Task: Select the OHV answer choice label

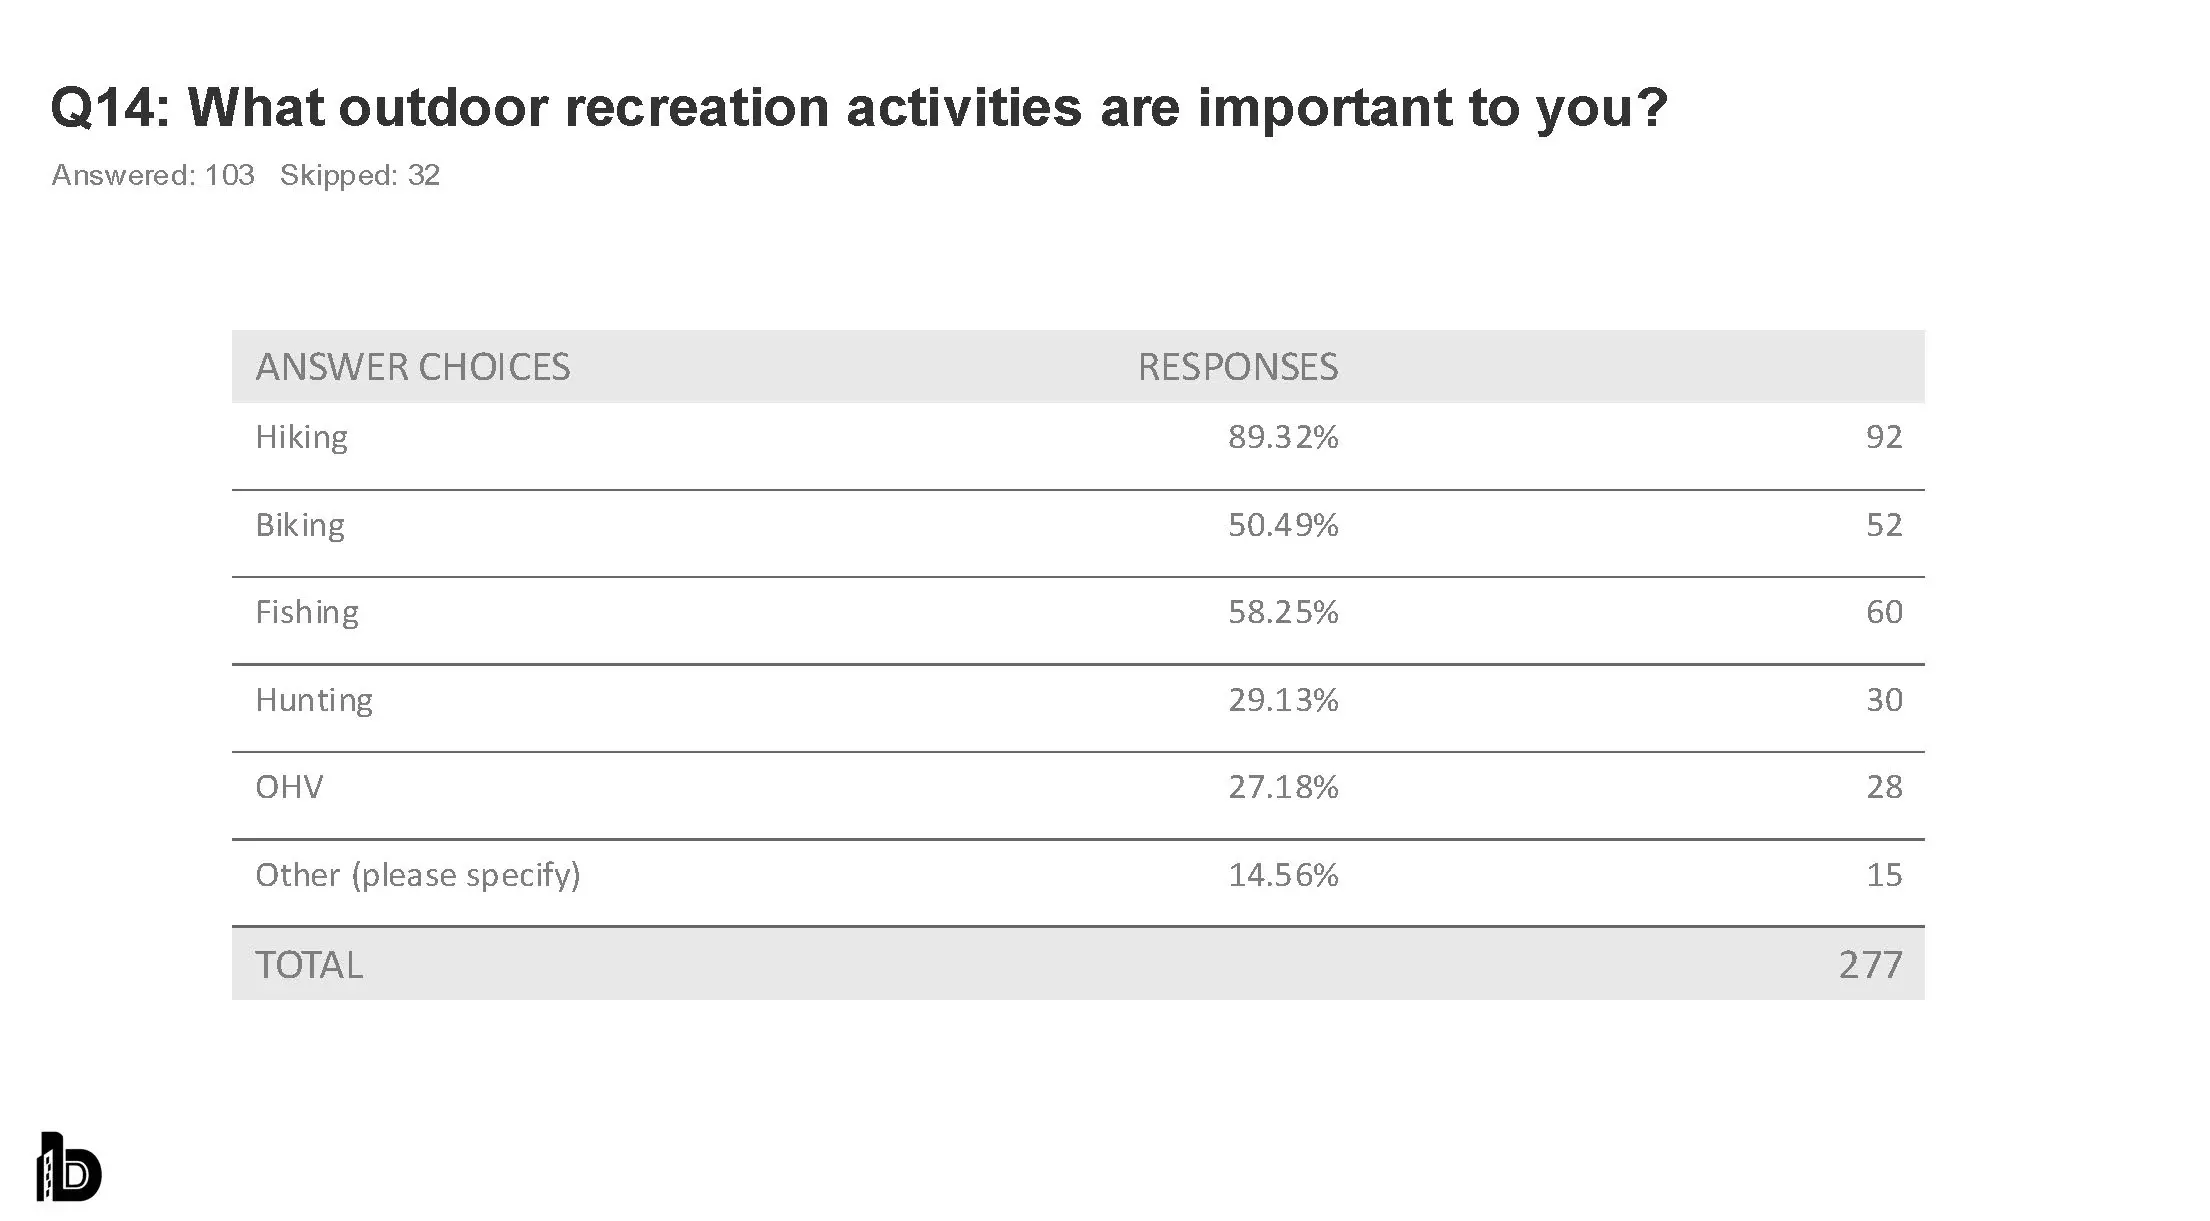Action: 289,787
